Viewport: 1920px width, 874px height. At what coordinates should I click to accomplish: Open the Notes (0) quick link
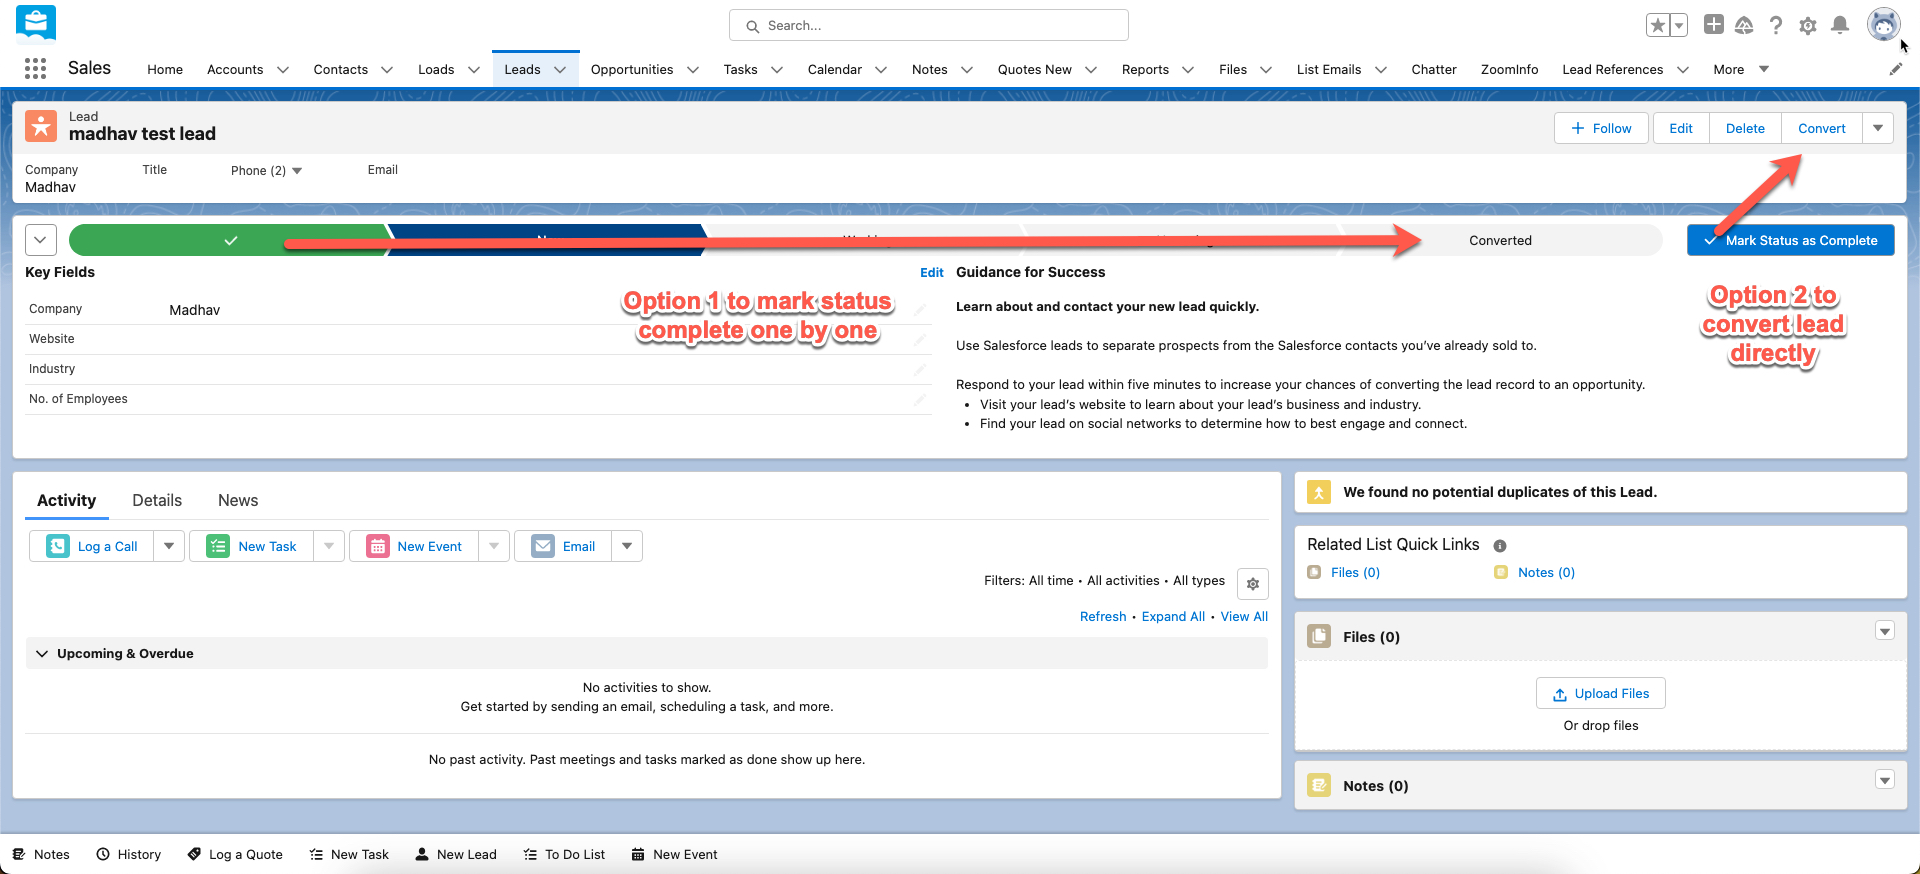tap(1546, 572)
